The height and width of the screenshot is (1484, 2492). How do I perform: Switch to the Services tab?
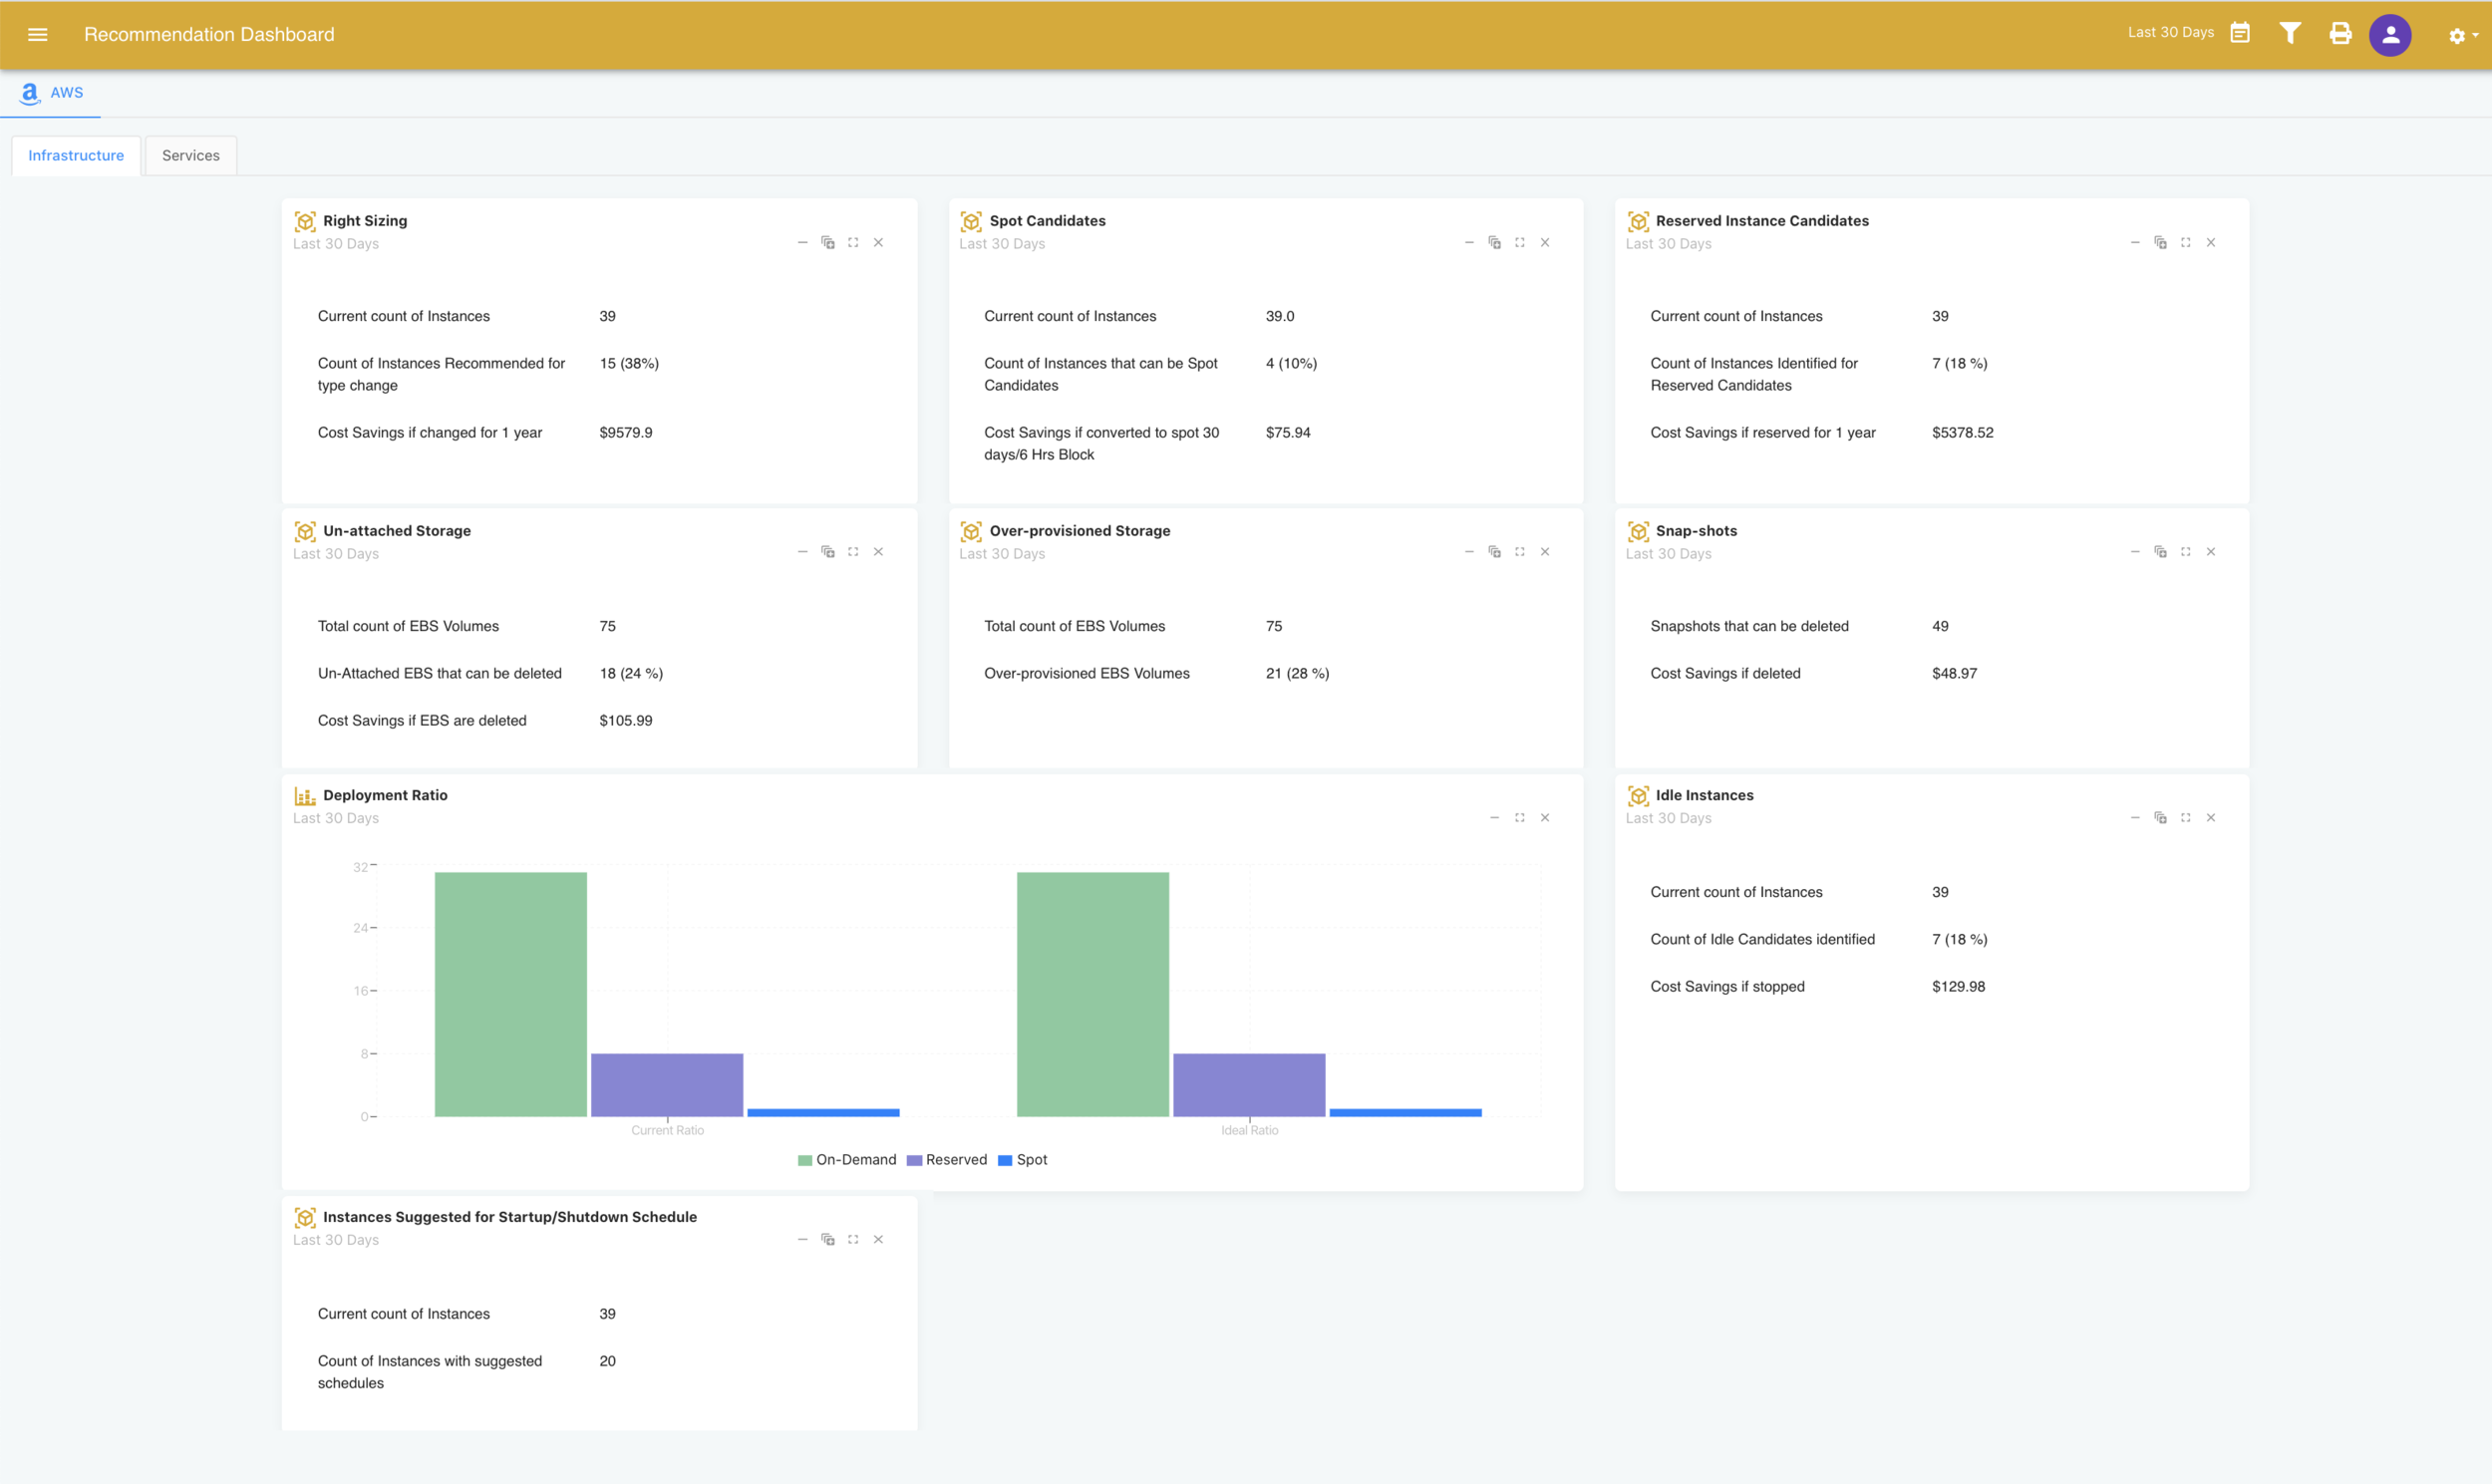click(x=190, y=155)
